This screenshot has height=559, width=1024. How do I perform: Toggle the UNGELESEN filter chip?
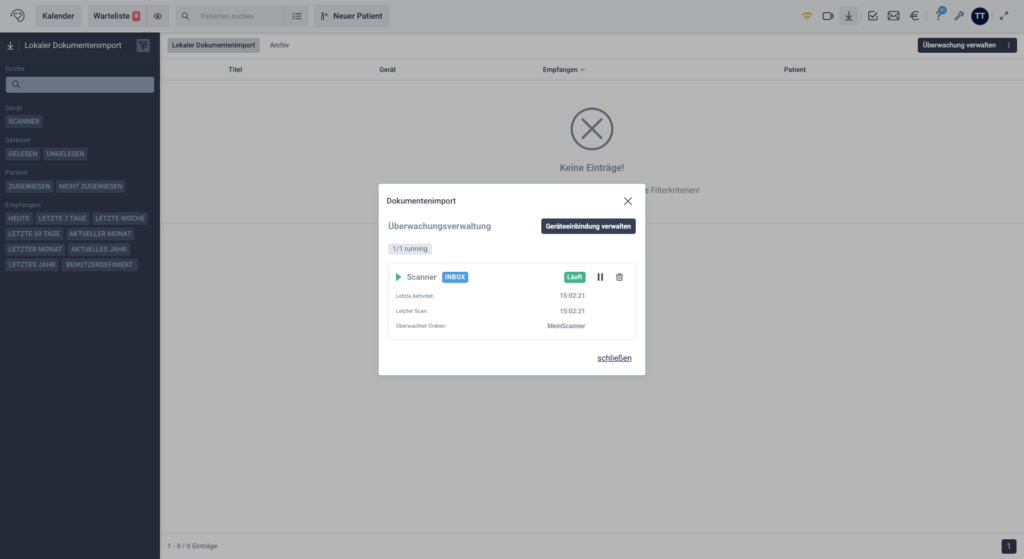tap(66, 154)
